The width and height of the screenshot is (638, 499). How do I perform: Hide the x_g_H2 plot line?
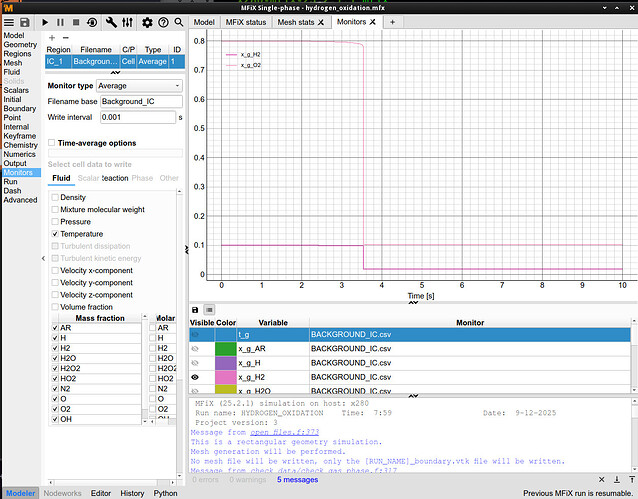click(x=195, y=377)
